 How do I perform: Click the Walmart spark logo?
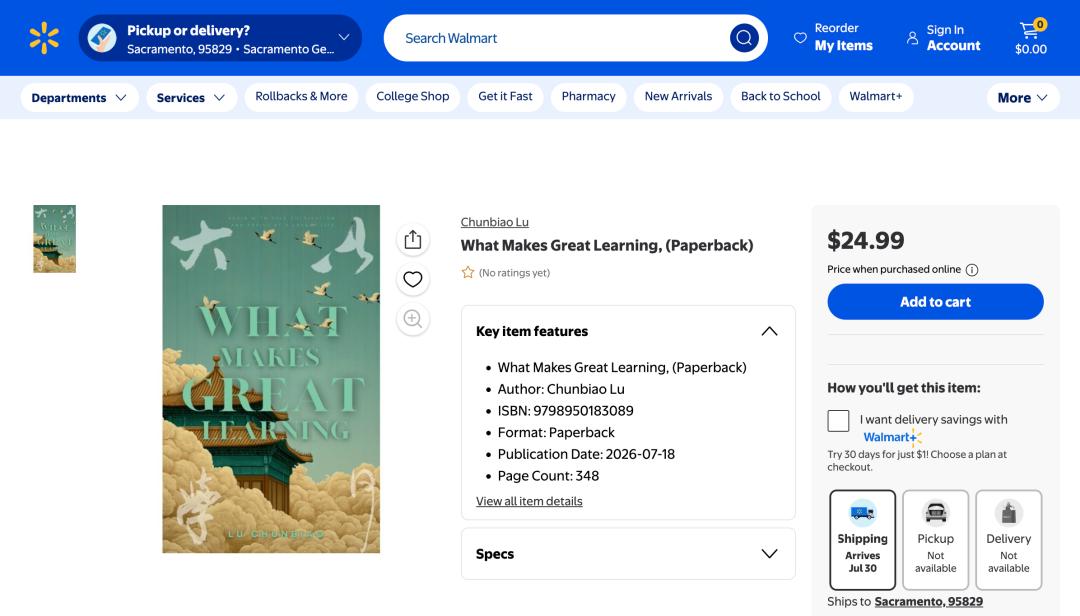(44, 38)
